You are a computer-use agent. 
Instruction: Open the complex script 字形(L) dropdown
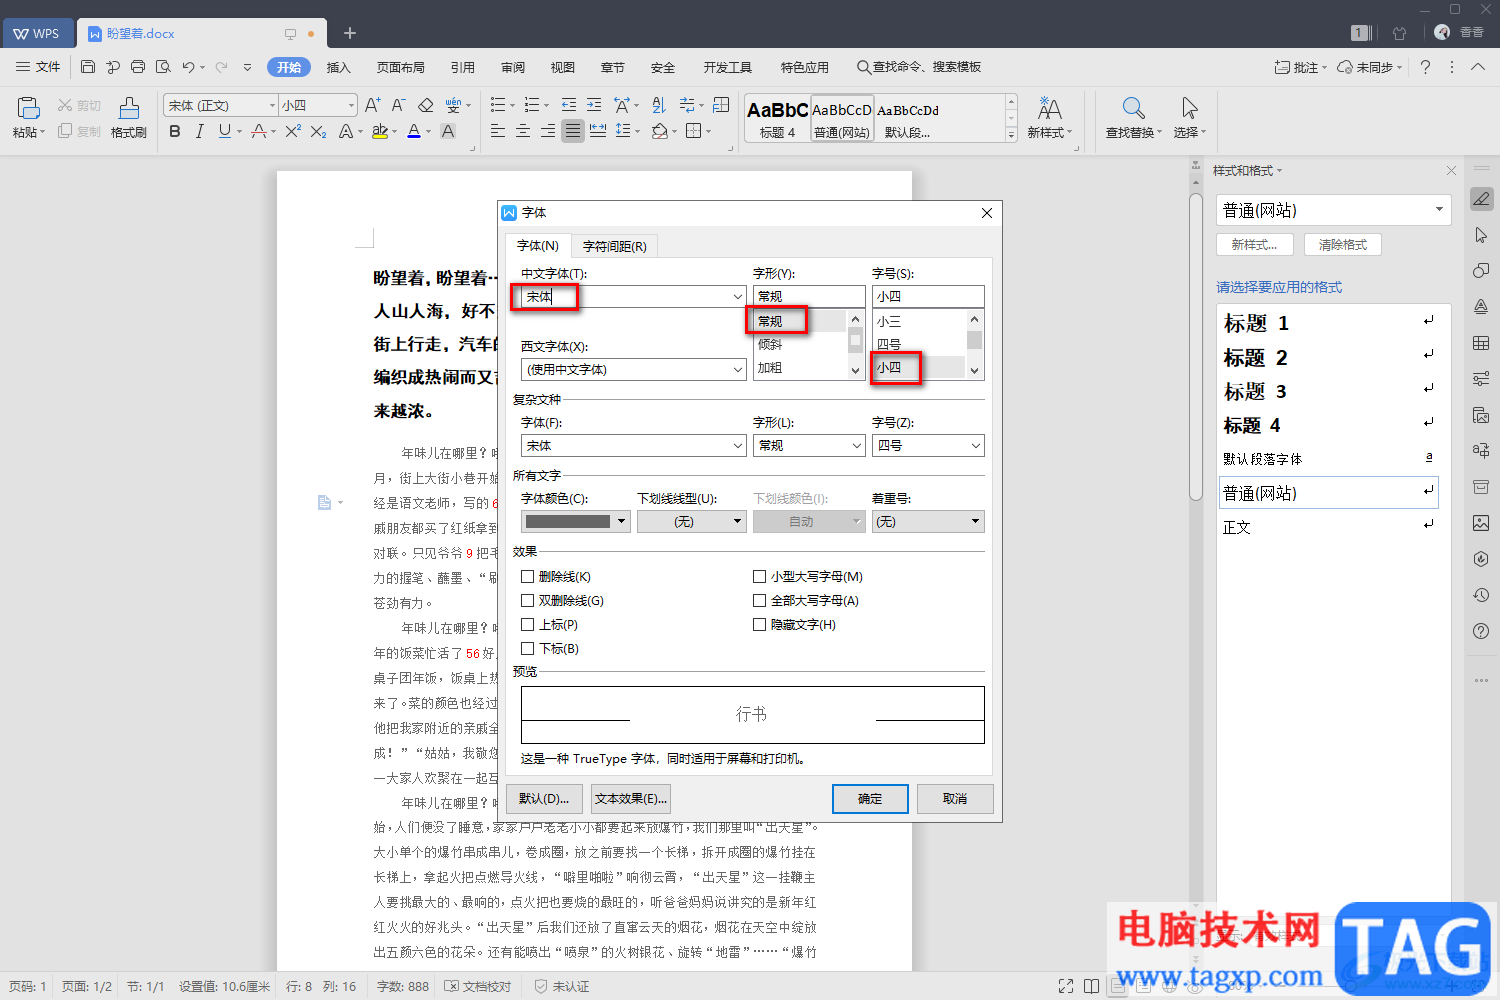pos(856,445)
